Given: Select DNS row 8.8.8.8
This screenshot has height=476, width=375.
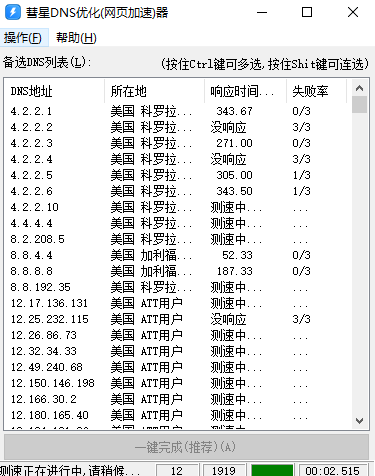Looking at the screenshot, I should coord(177,271).
